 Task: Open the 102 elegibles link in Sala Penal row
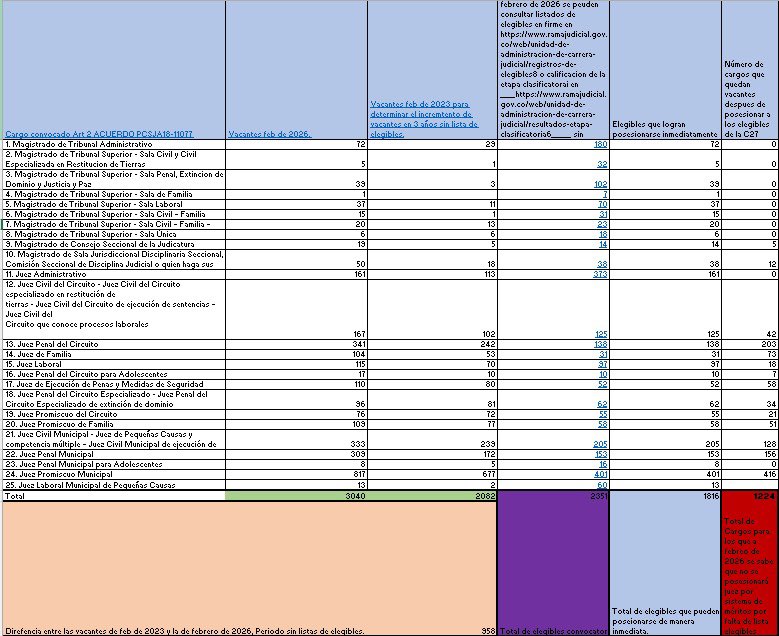(x=601, y=184)
